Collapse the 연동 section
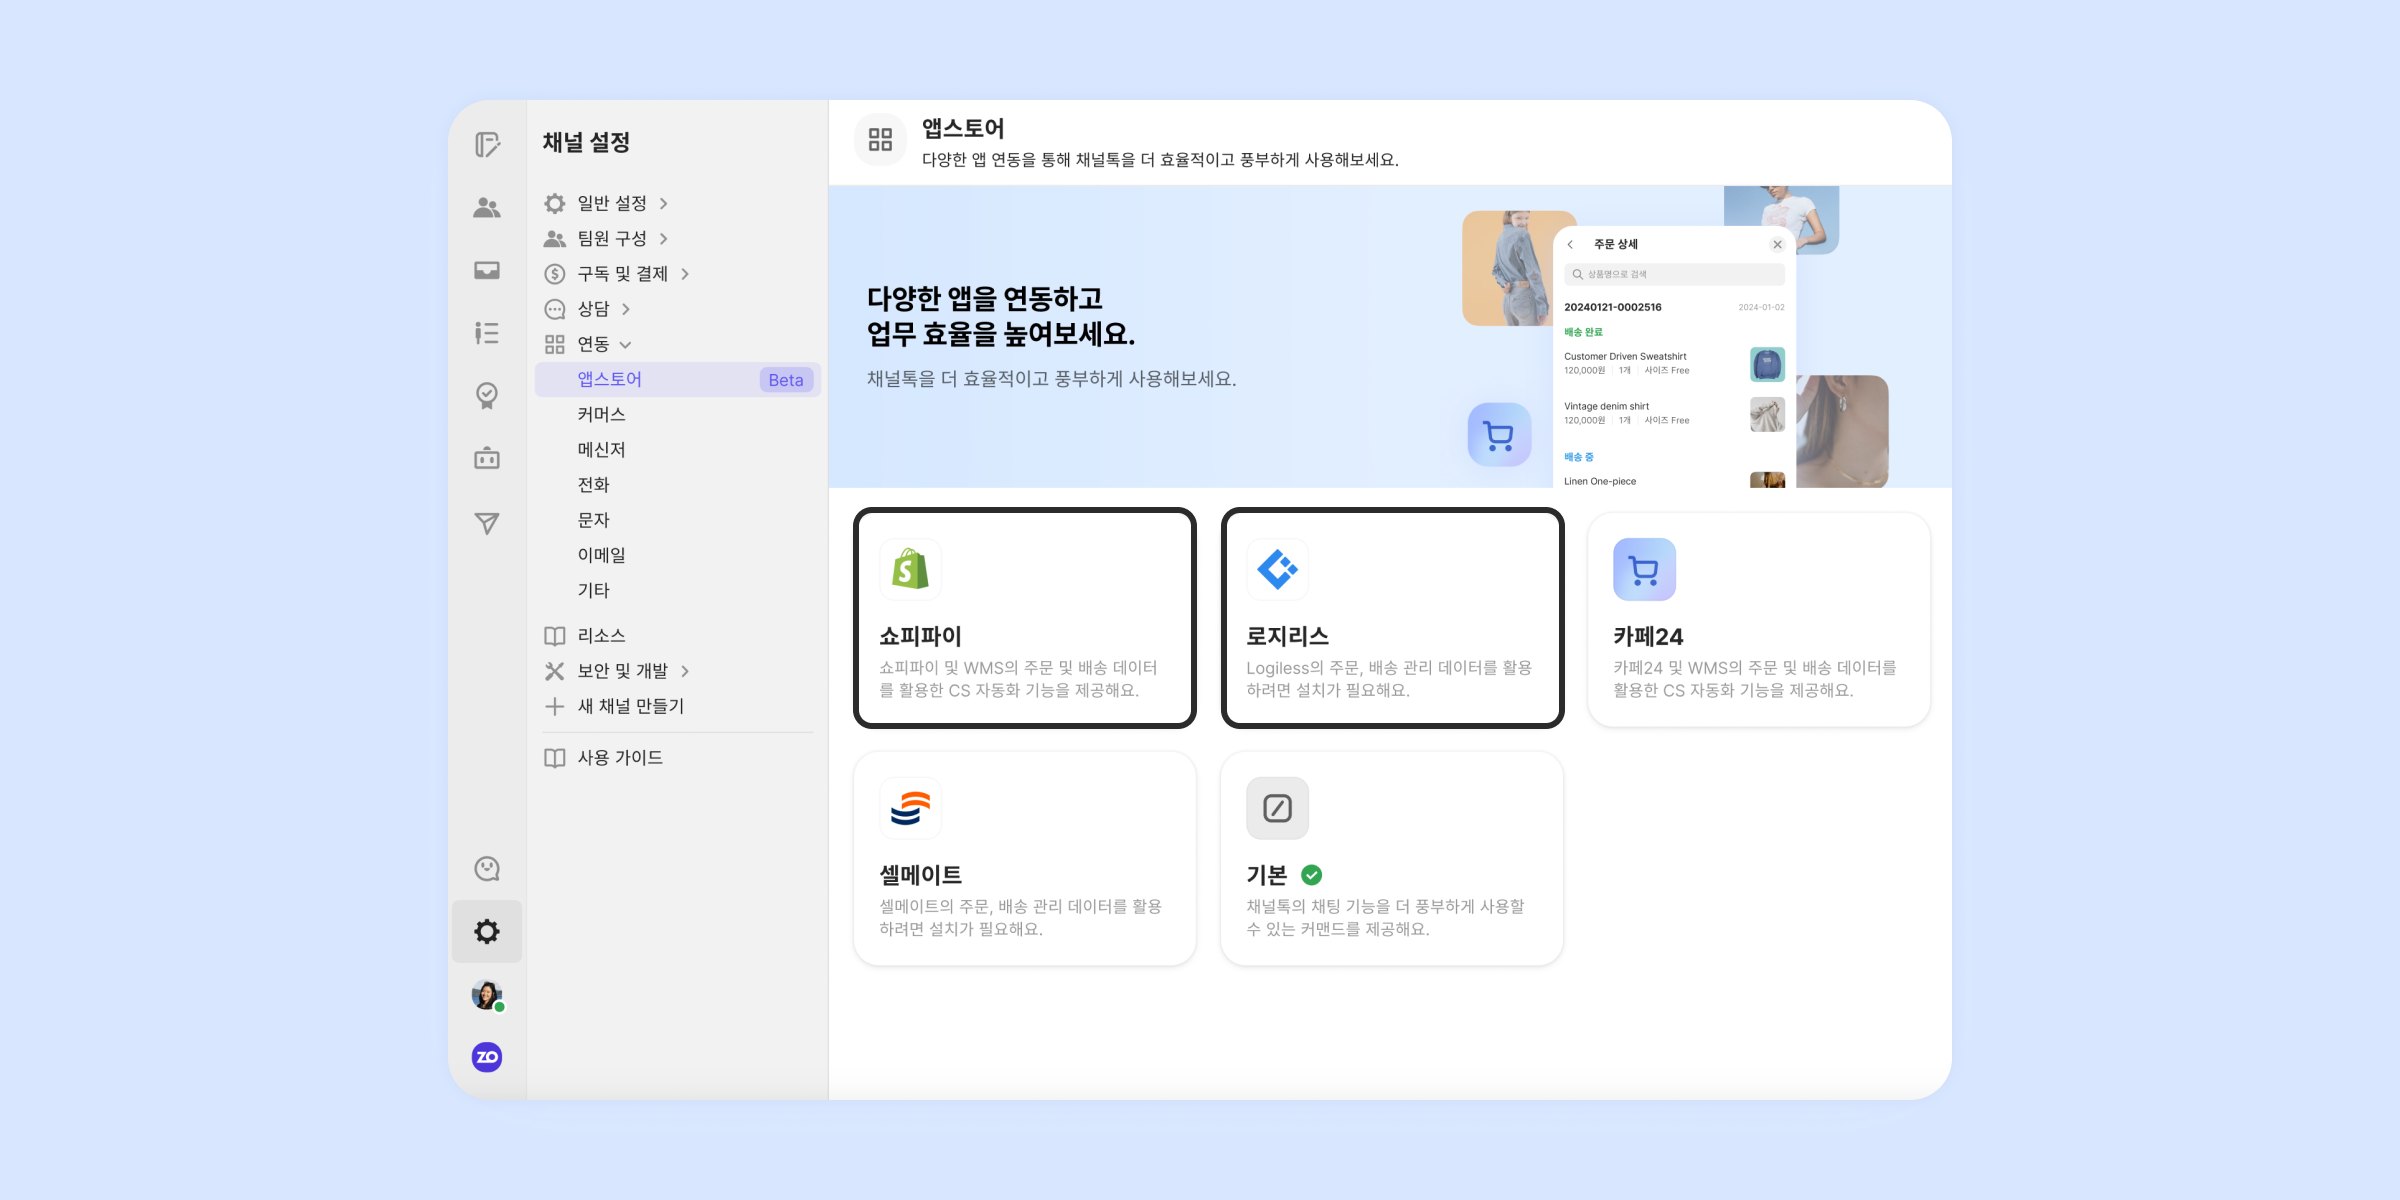Image resolution: width=2400 pixels, height=1200 pixels. 594,344
